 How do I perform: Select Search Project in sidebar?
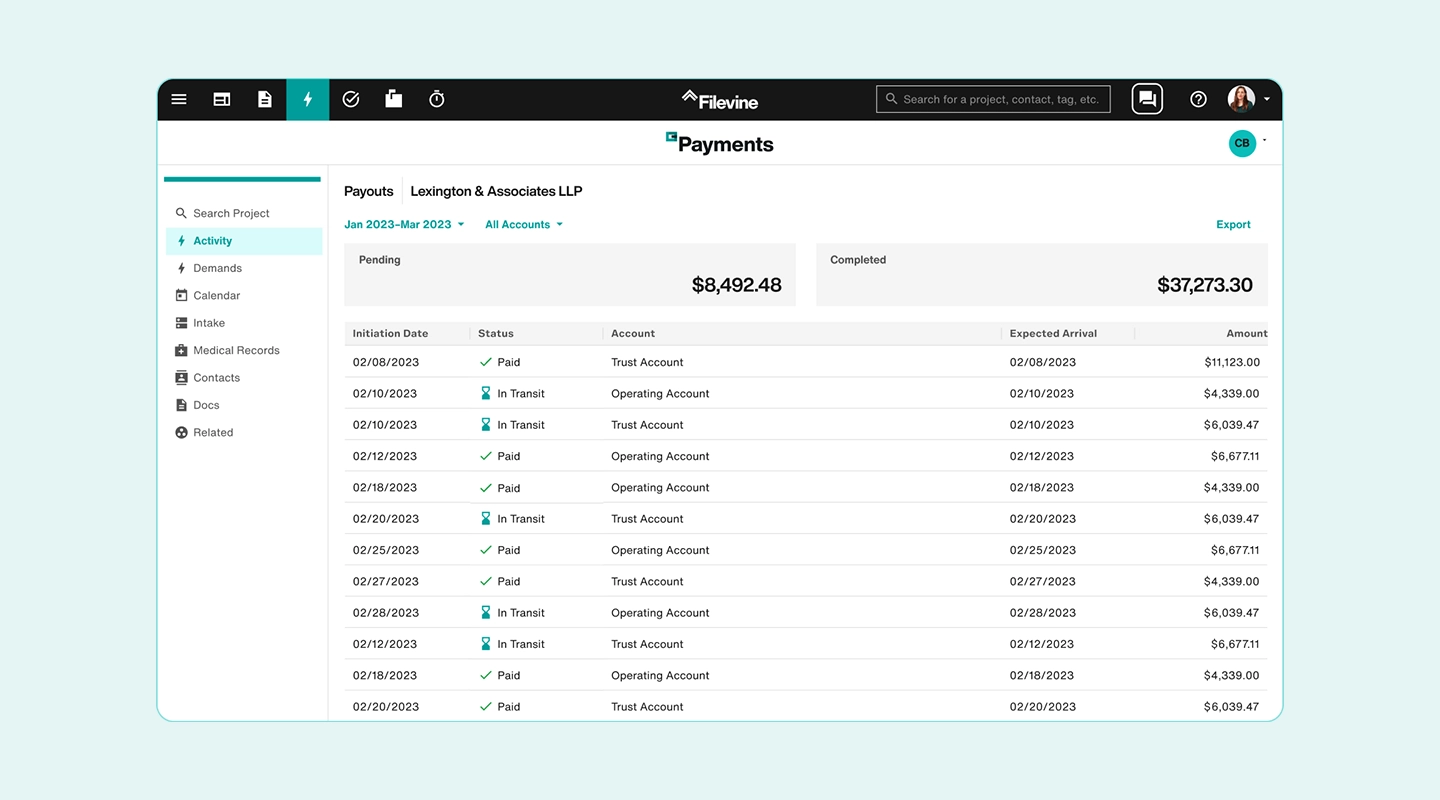[x=244, y=213]
